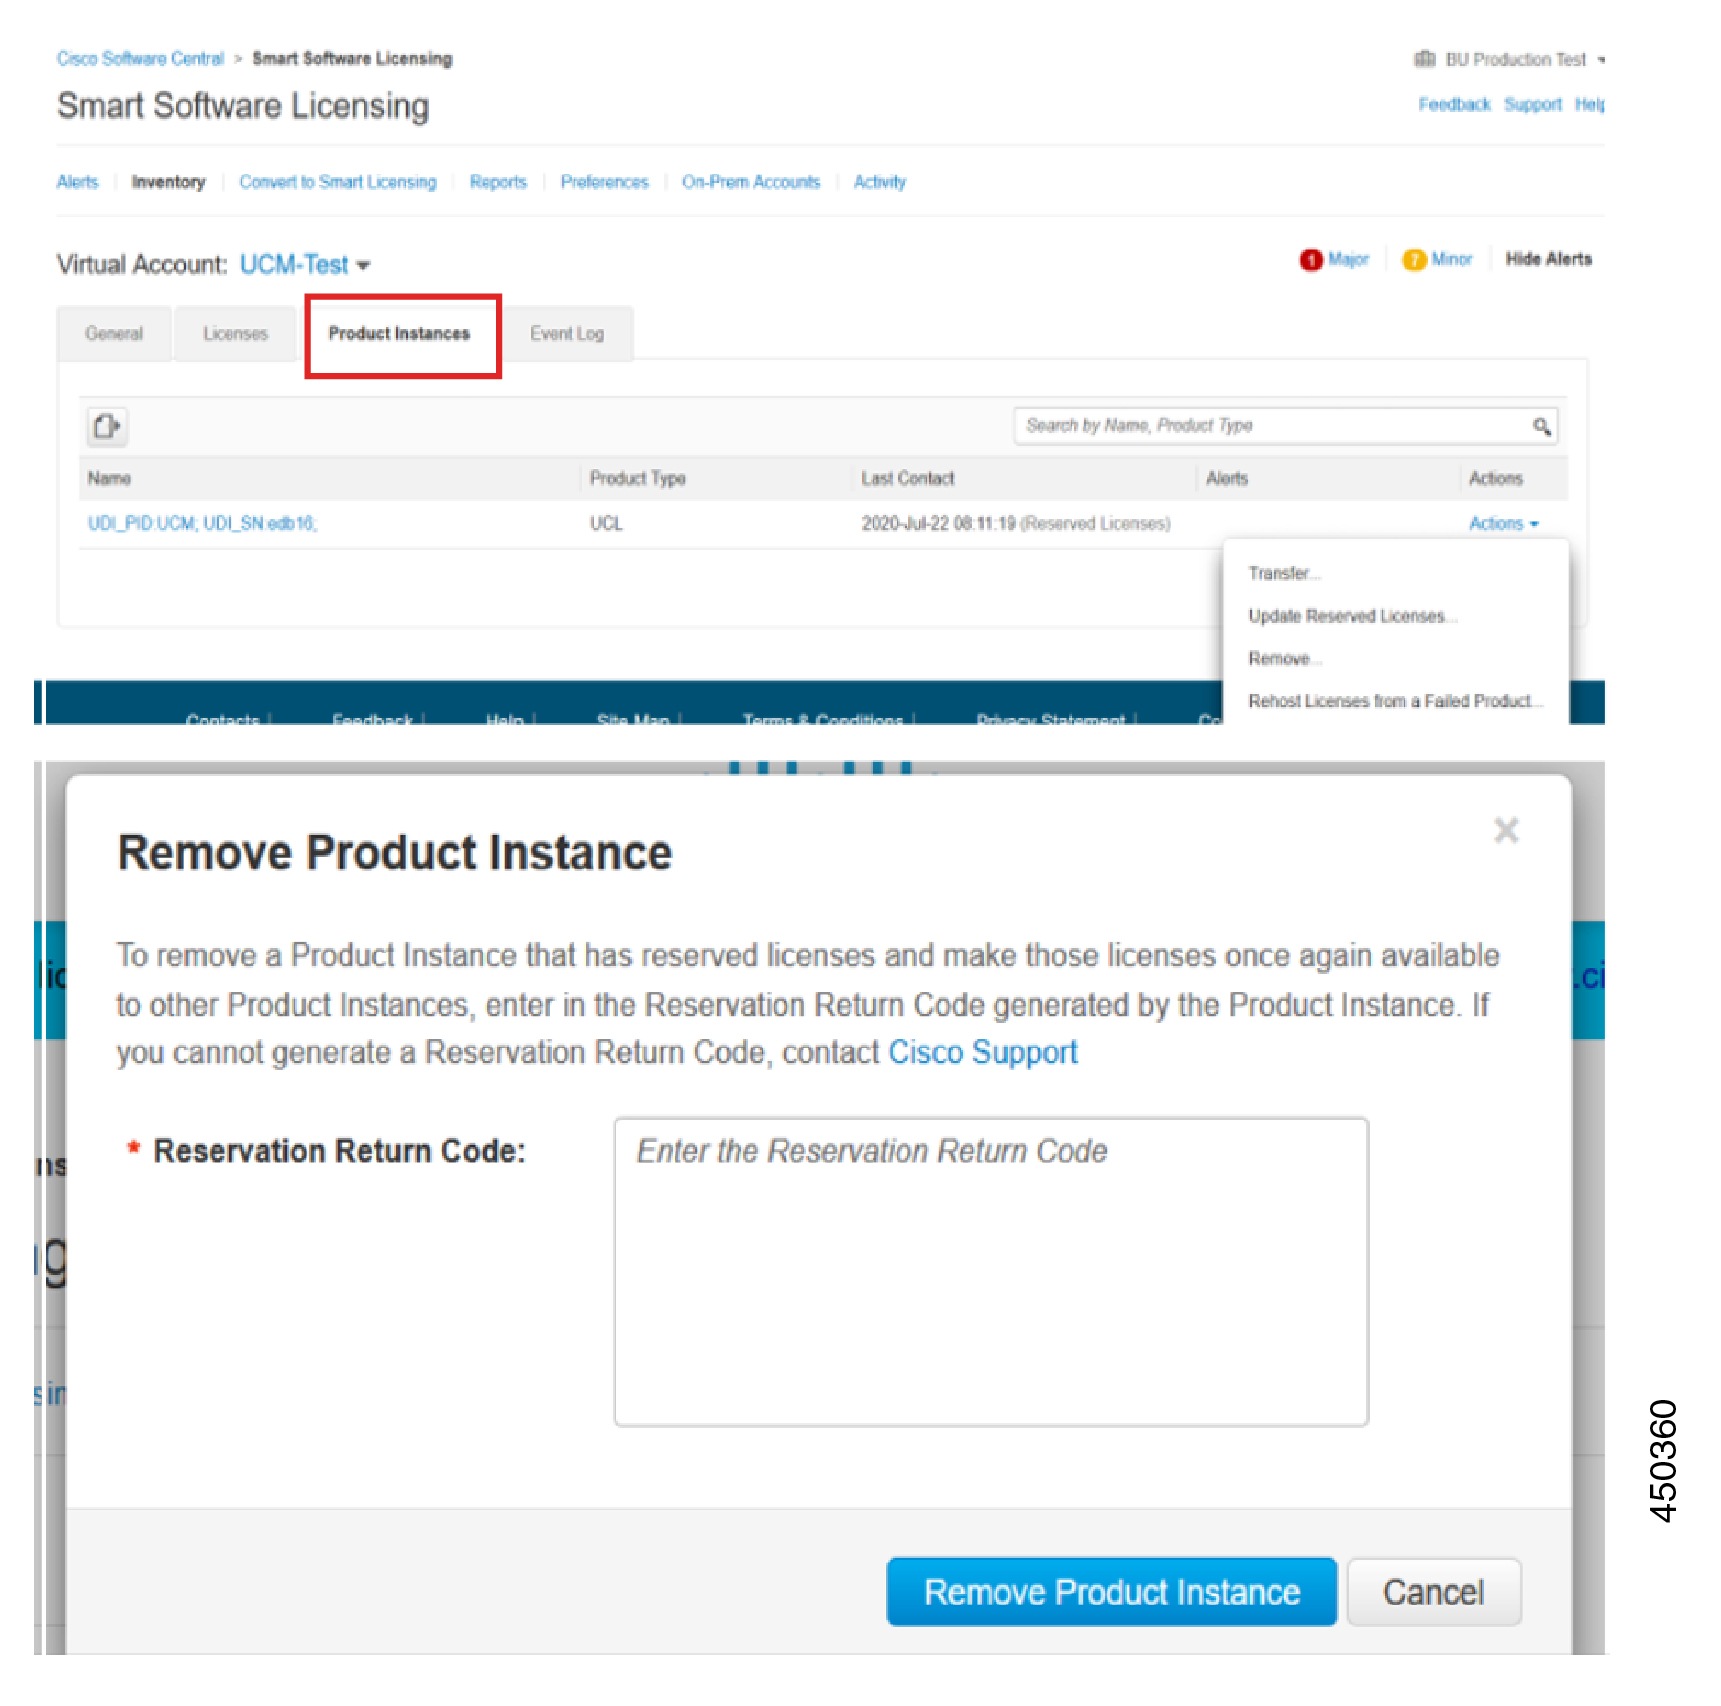
Task: Click the orange Minor alert badge
Action: pyautogui.click(x=1413, y=260)
